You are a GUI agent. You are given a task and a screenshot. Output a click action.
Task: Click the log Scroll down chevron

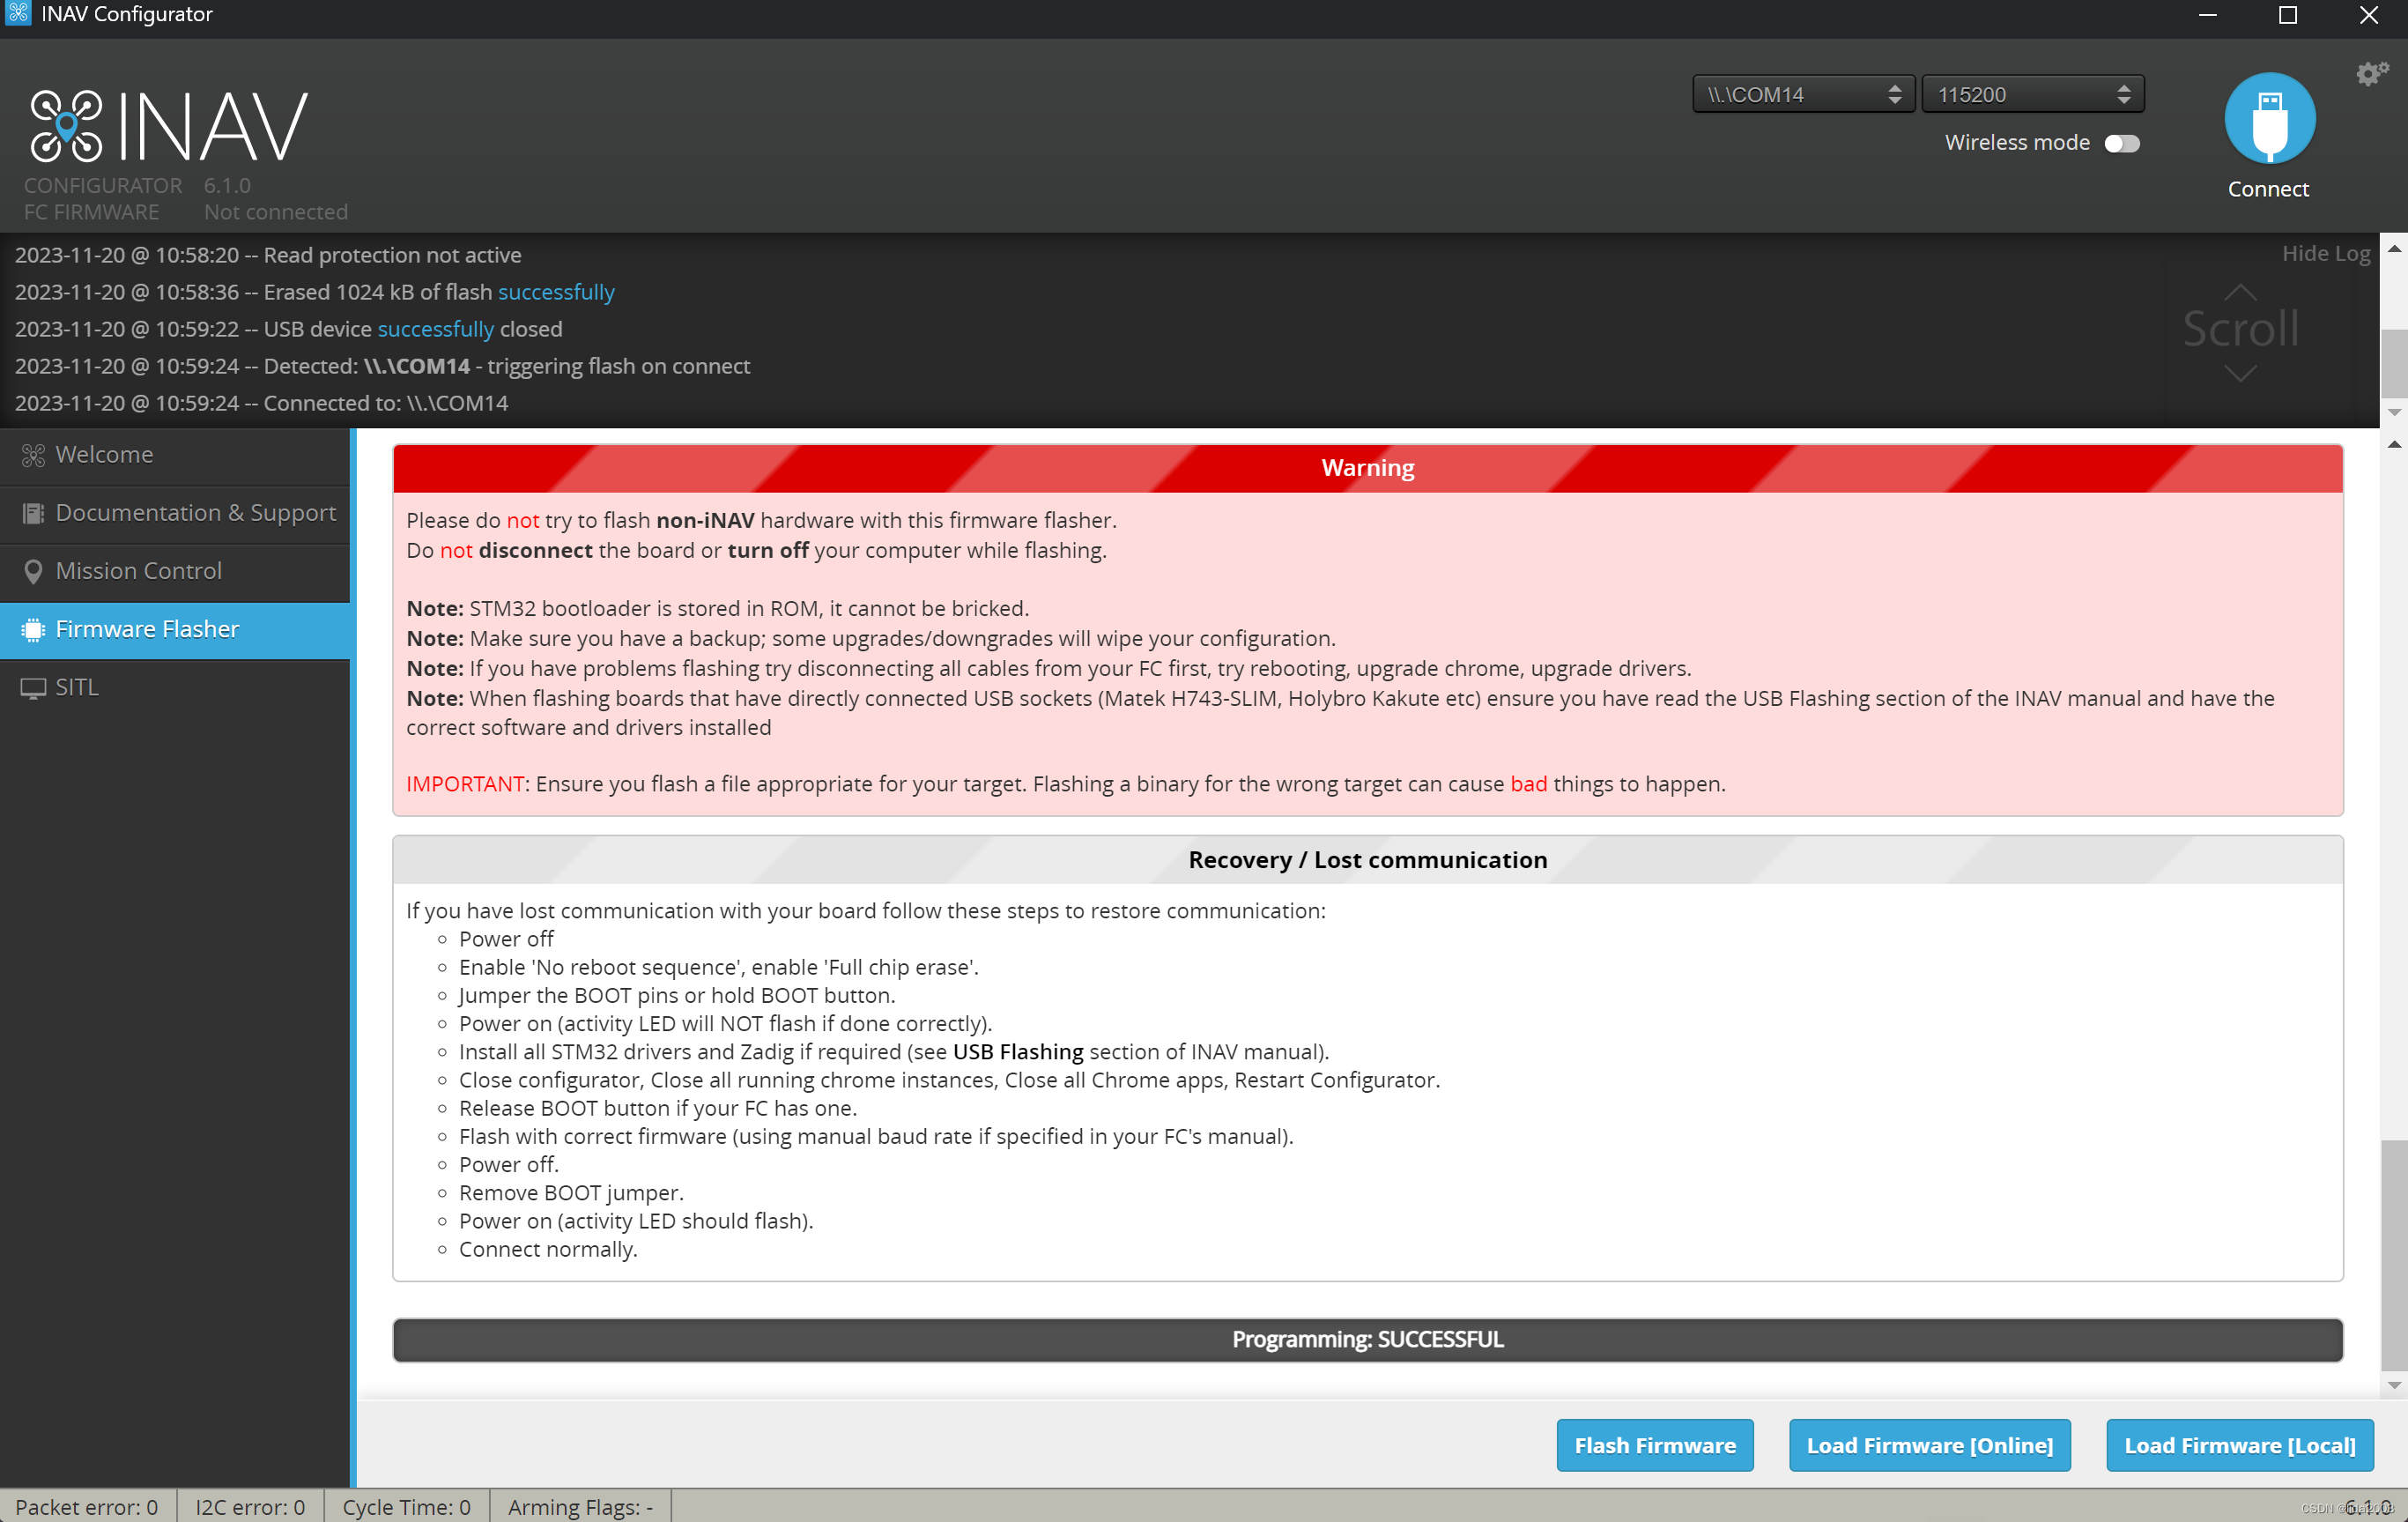[2240, 374]
